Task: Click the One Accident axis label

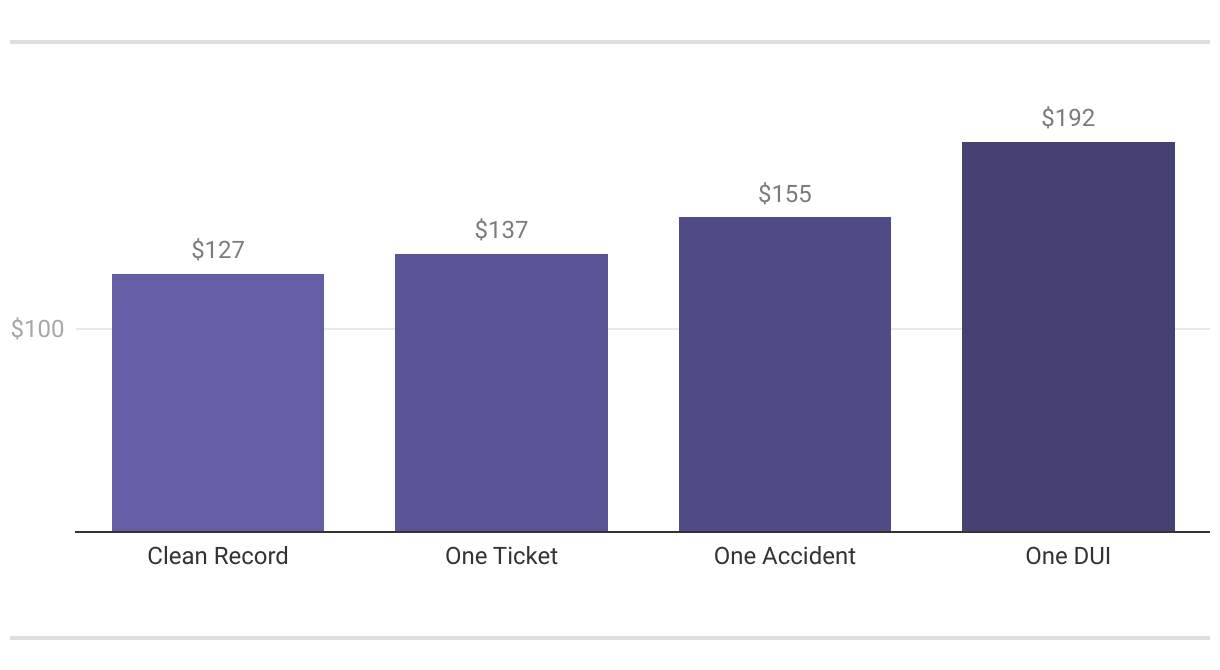Action: click(x=785, y=556)
